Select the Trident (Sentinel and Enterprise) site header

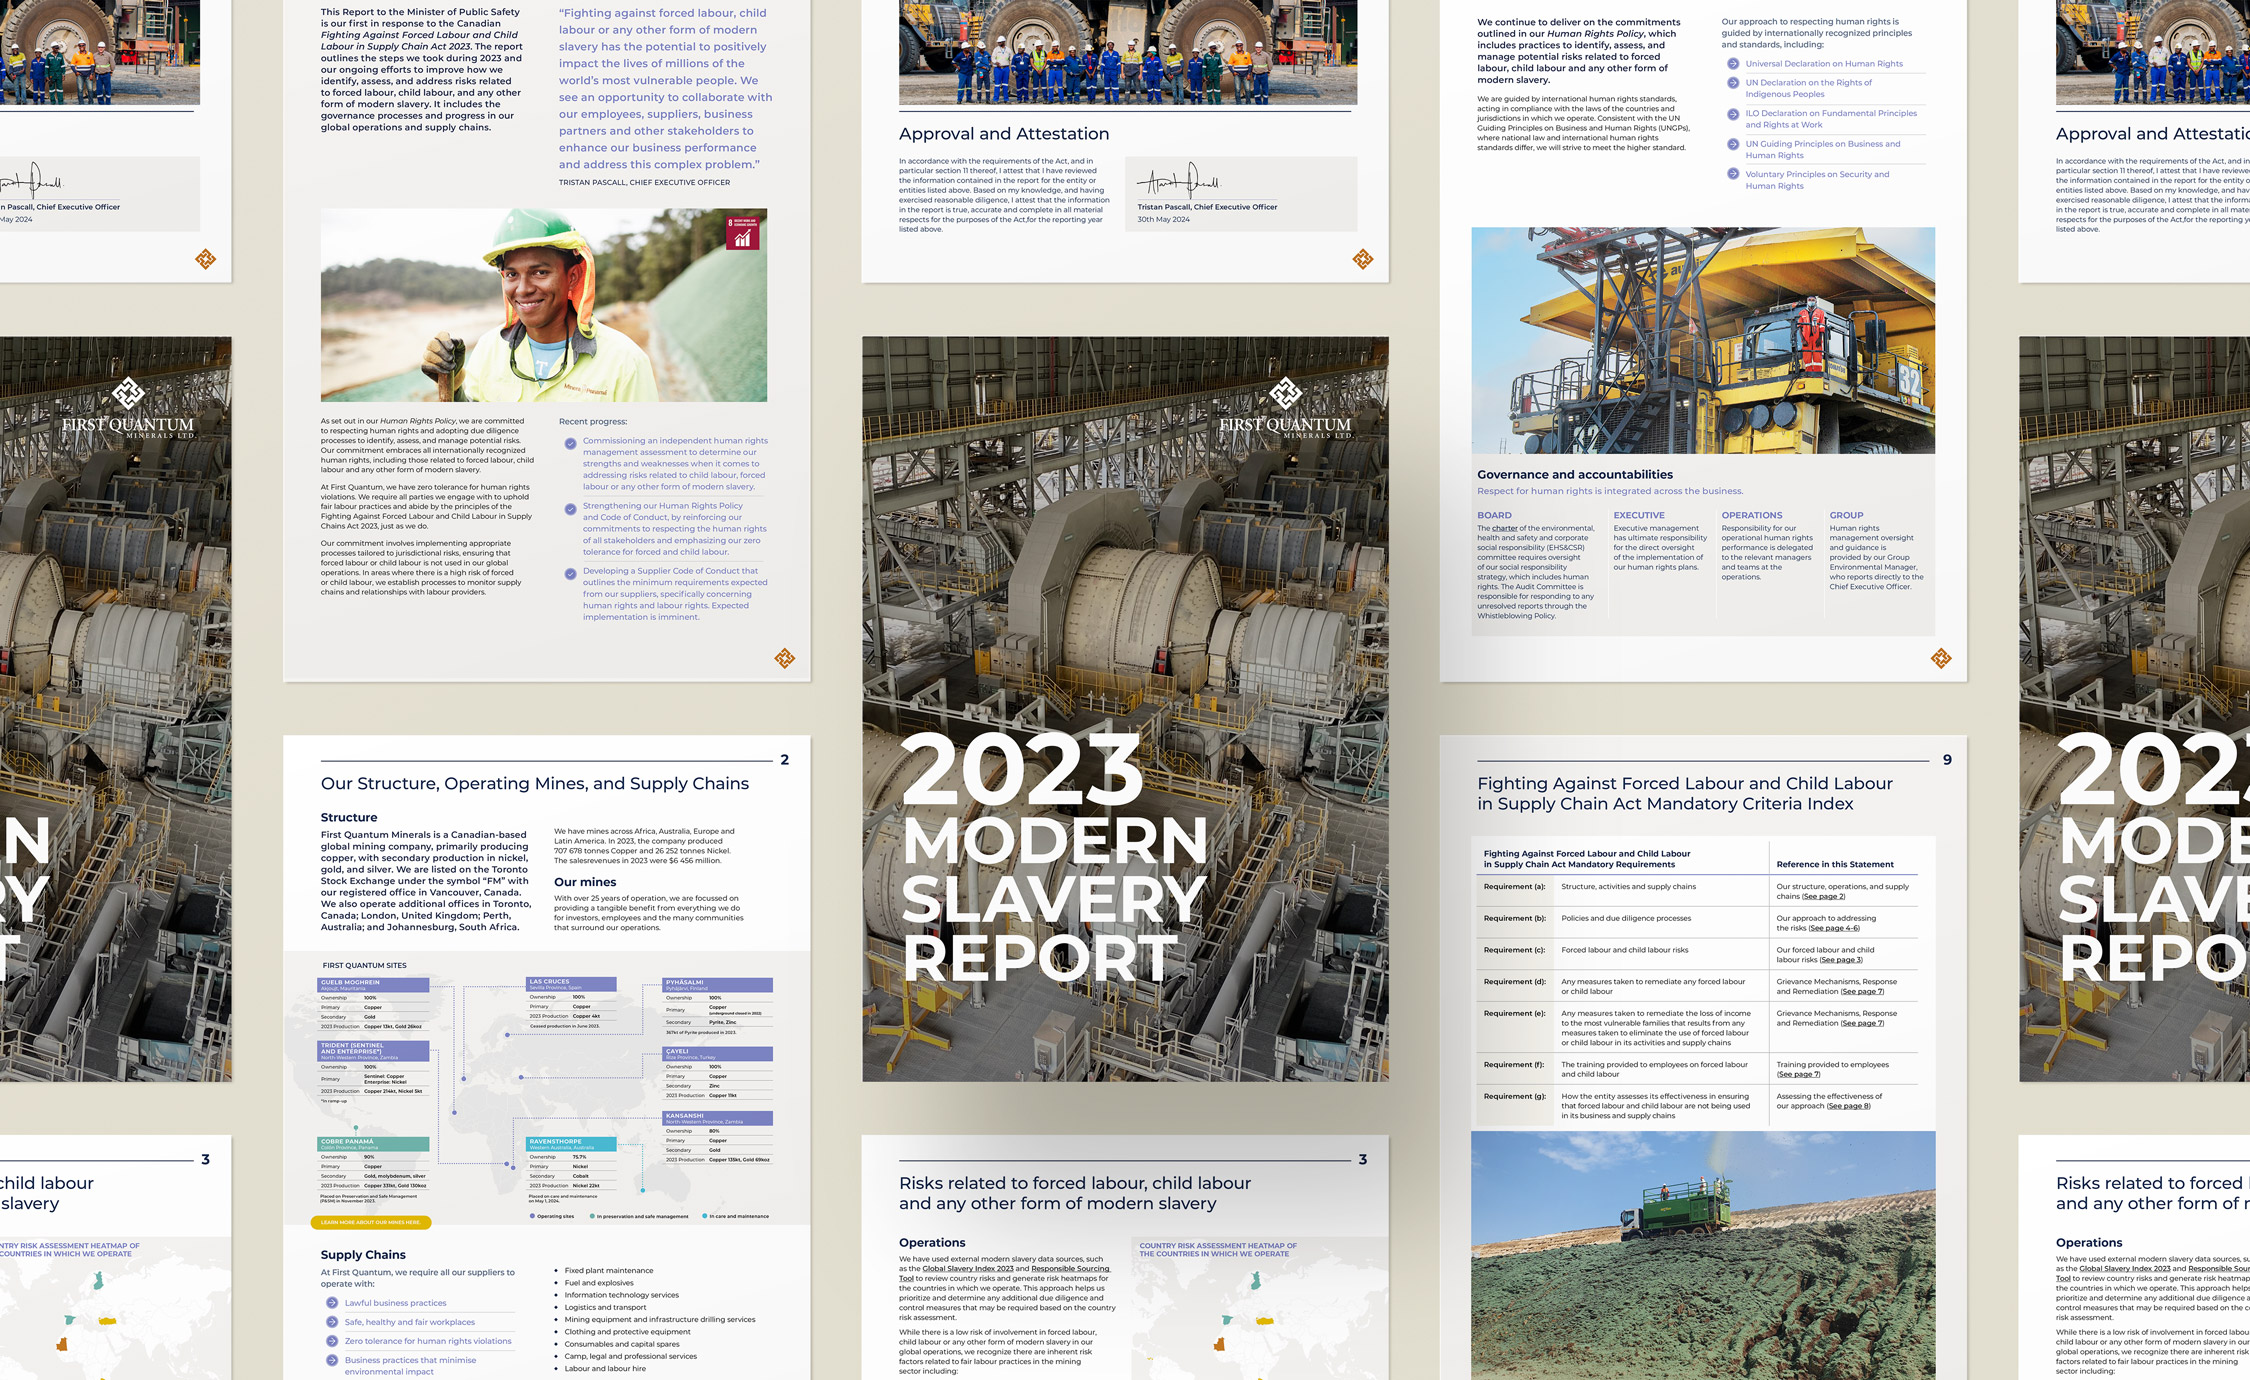pos(373,1051)
